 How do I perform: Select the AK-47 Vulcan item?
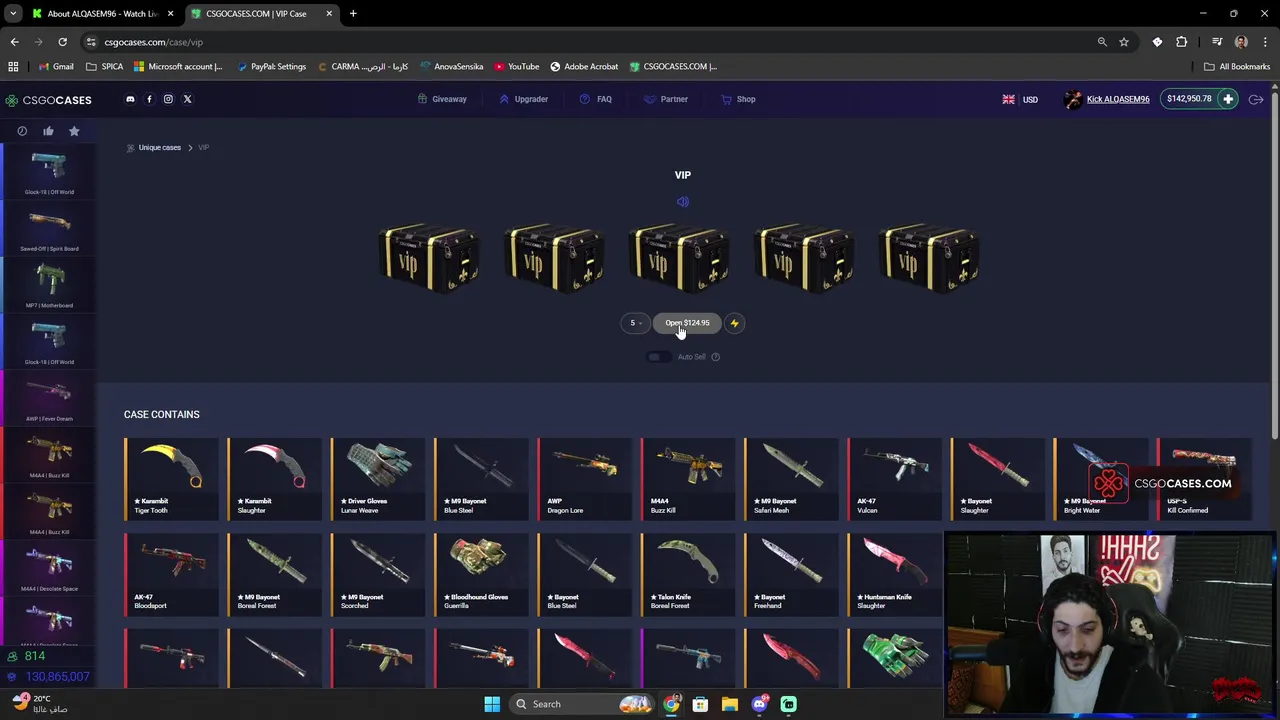coord(894,479)
